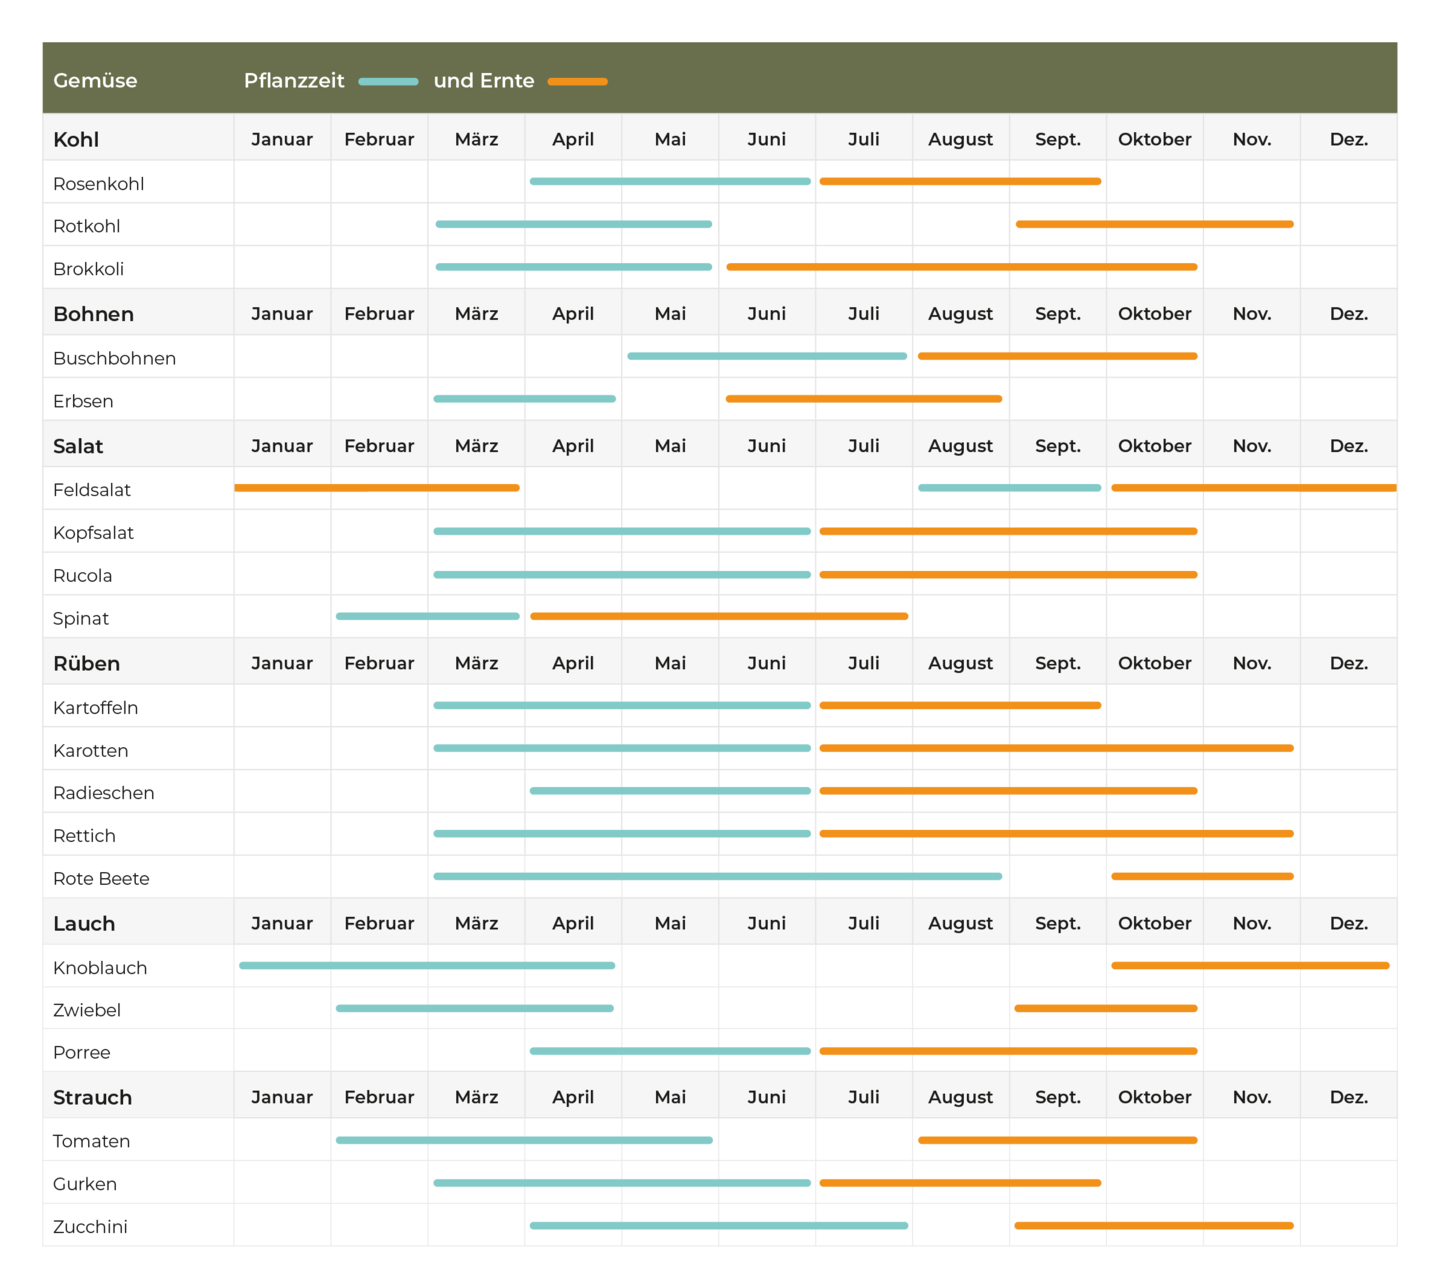This screenshot has width=1440, height=1288.
Task: Click the orange Ernte legend swatch
Action: (577, 82)
